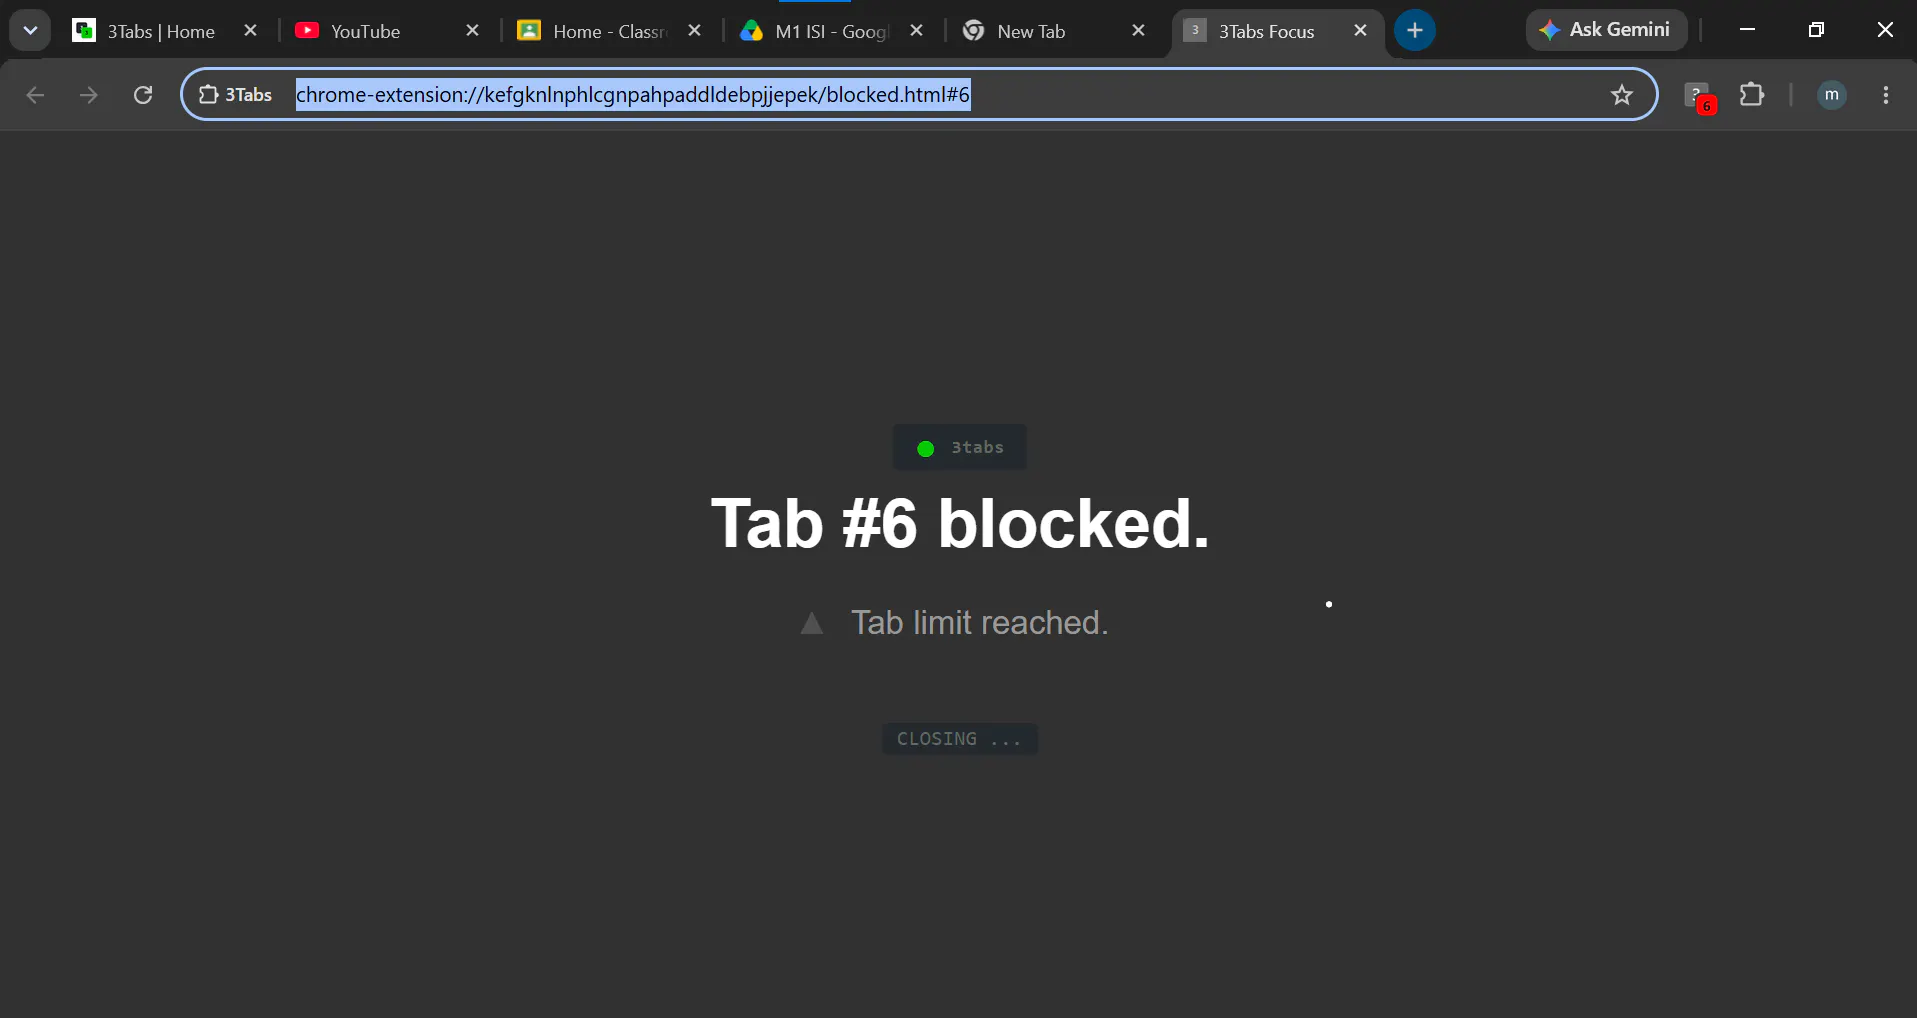This screenshot has width=1917, height=1018.
Task: Click the Tab limit reached text
Action: [980, 622]
